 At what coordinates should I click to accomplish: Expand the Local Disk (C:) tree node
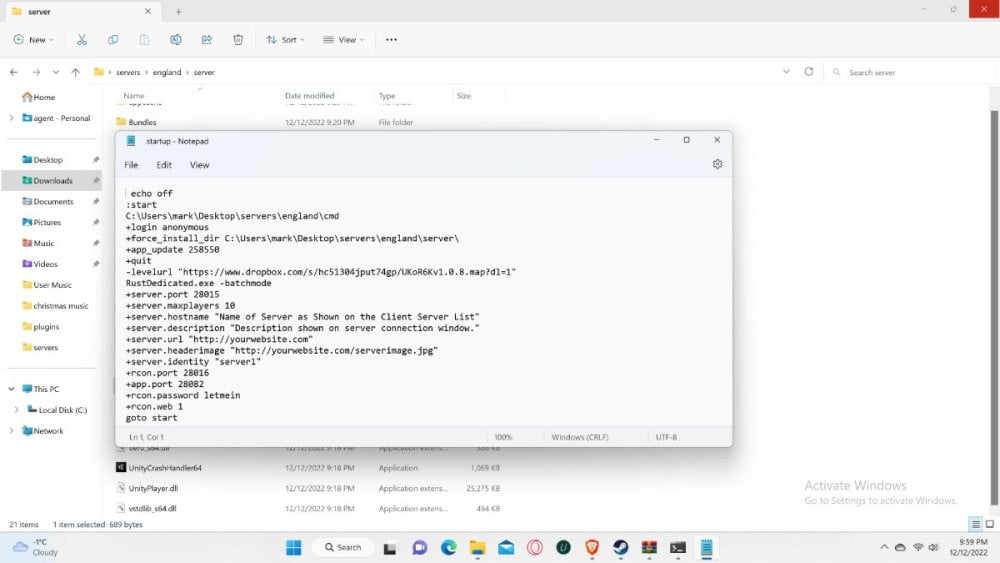(x=16, y=410)
